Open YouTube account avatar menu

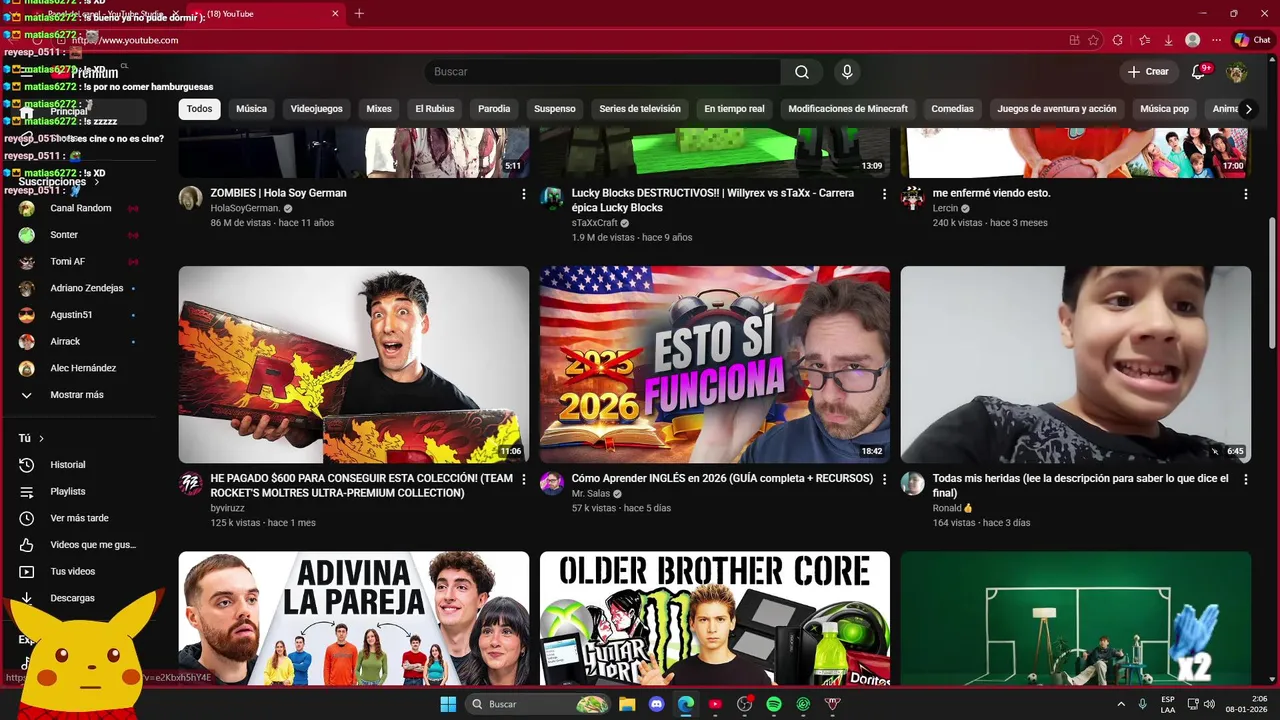(1237, 72)
